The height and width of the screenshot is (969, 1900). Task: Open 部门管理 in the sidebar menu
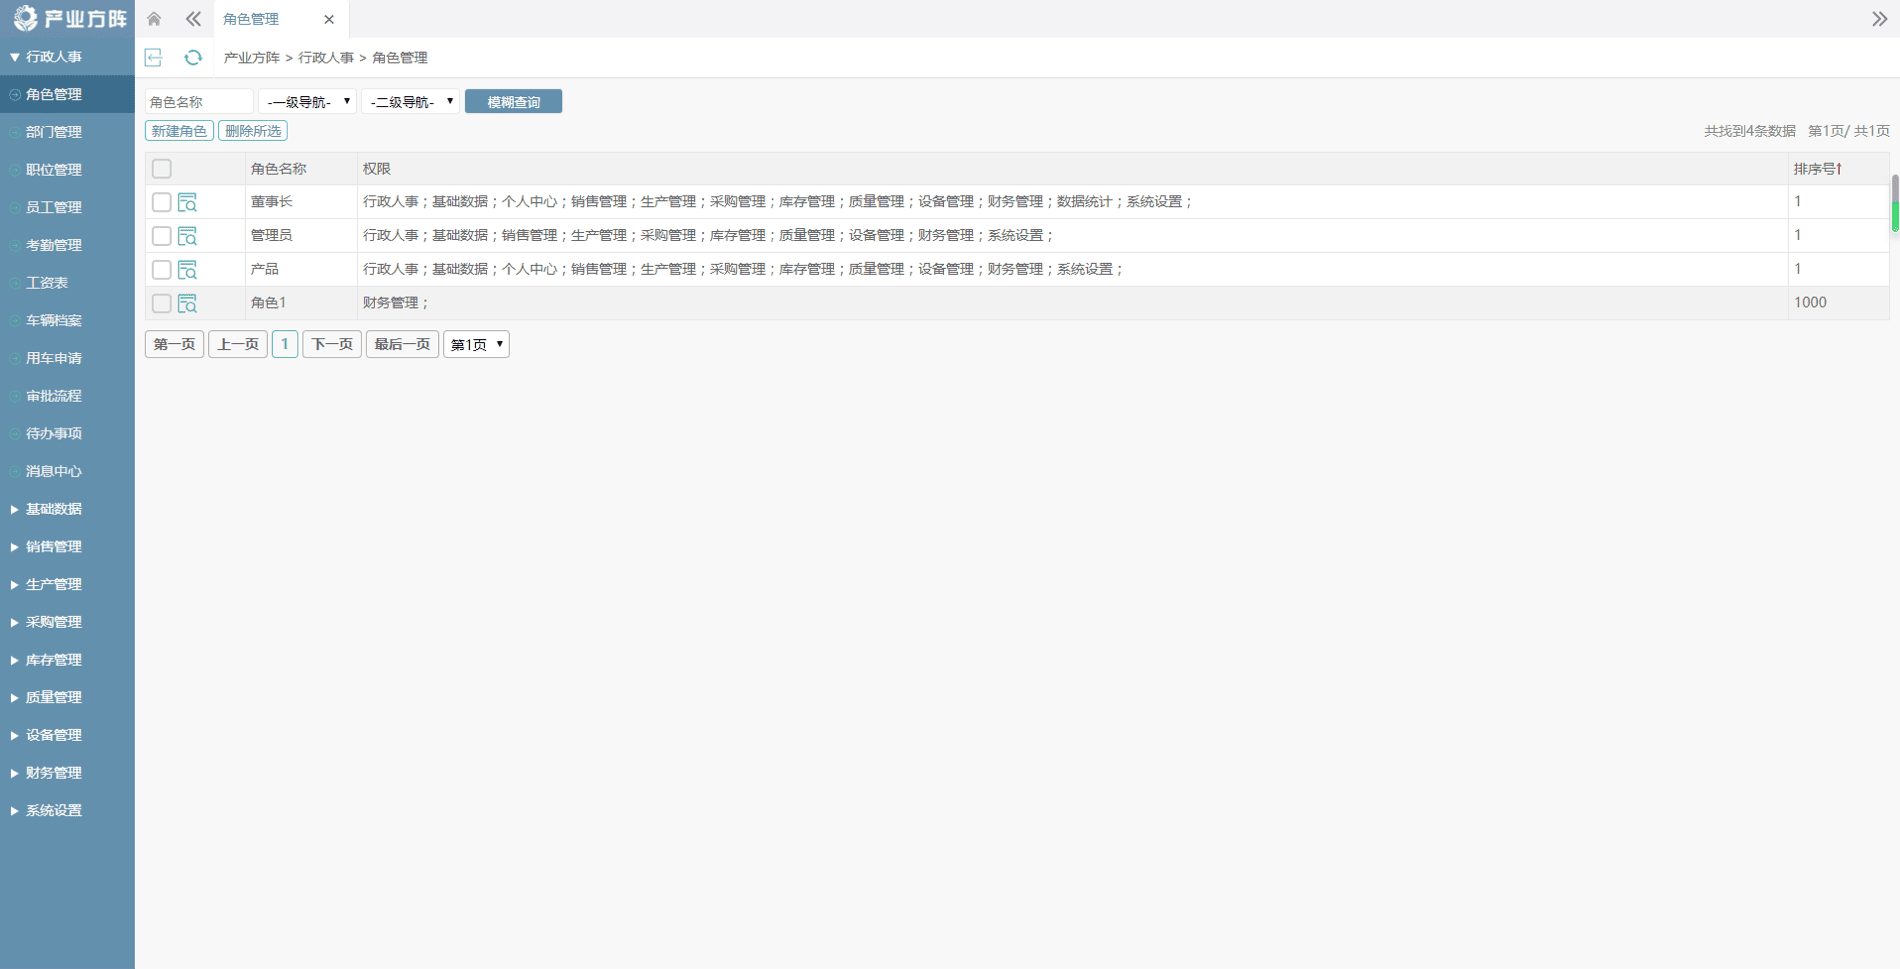tap(54, 132)
